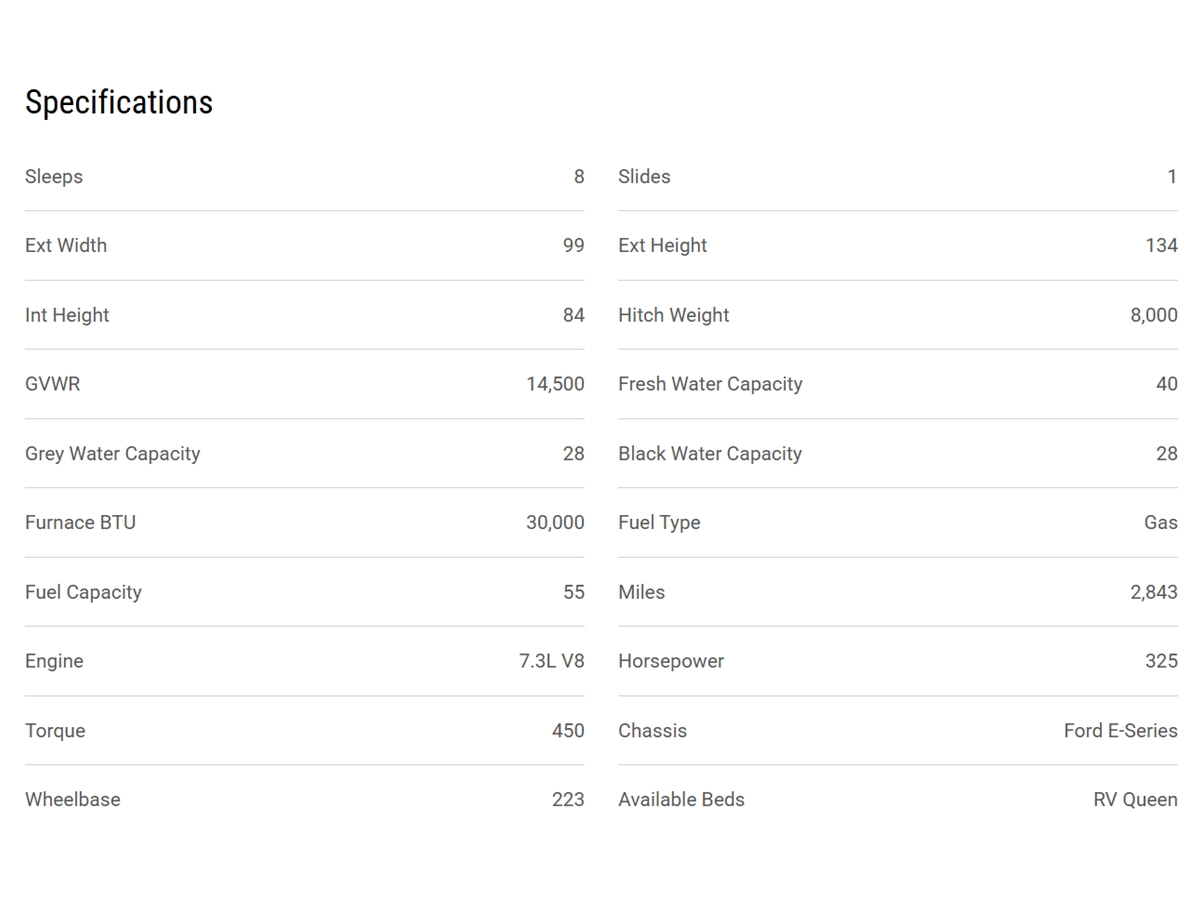
Task: Click the Fresh Water Capacity label
Action: 710,384
